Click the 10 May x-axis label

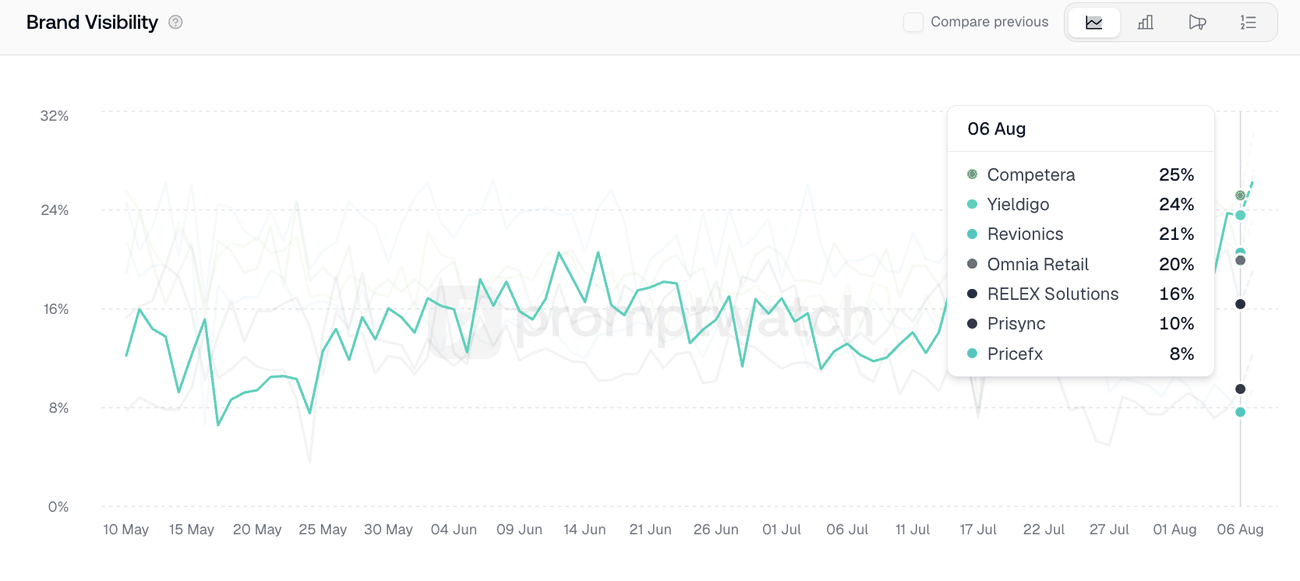[126, 530]
